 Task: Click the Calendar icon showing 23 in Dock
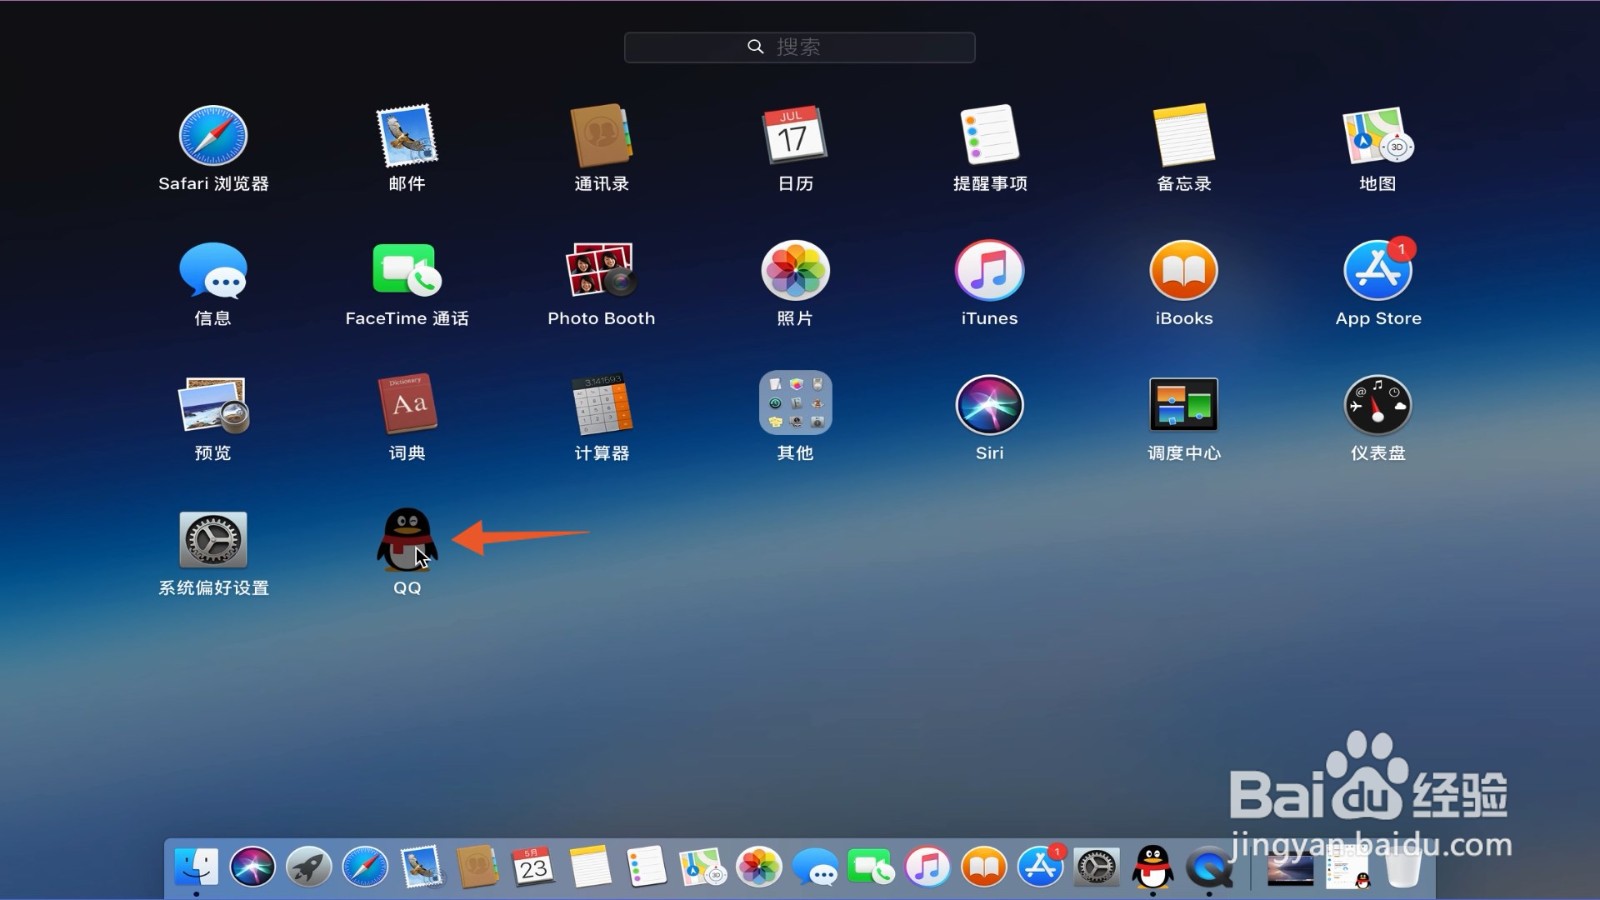point(534,866)
